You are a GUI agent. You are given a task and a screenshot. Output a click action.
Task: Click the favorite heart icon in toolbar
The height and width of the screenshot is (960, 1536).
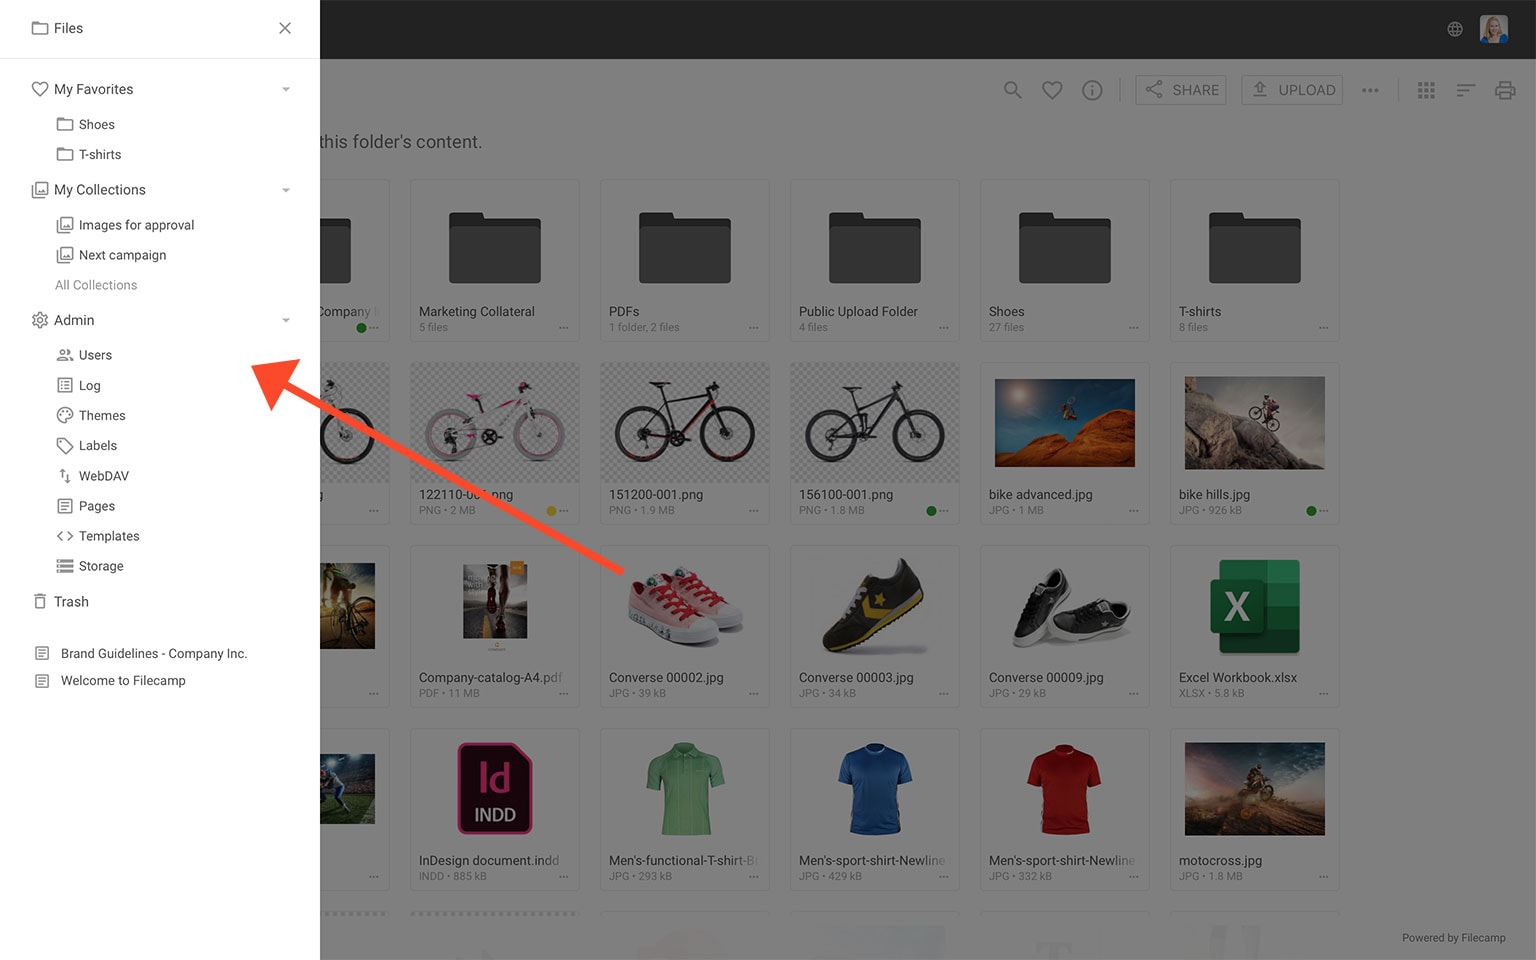point(1052,90)
